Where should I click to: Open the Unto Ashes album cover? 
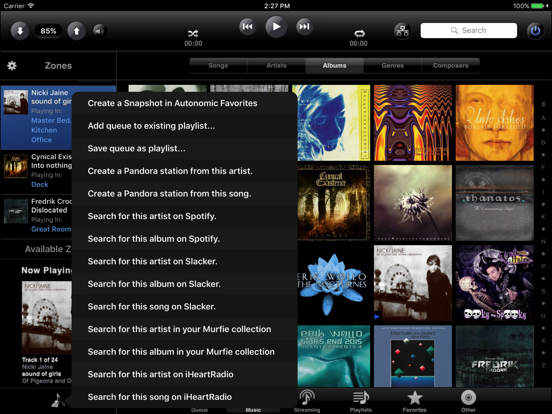pos(495,123)
